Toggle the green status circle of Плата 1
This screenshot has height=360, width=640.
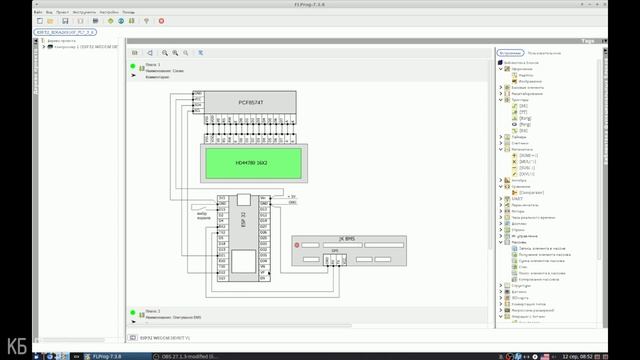point(133,66)
